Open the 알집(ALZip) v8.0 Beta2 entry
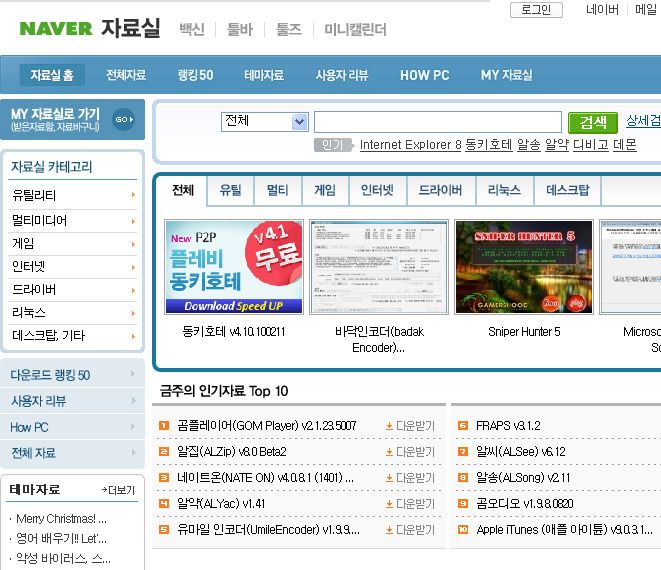The image size is (661, 570). [231, 452]
